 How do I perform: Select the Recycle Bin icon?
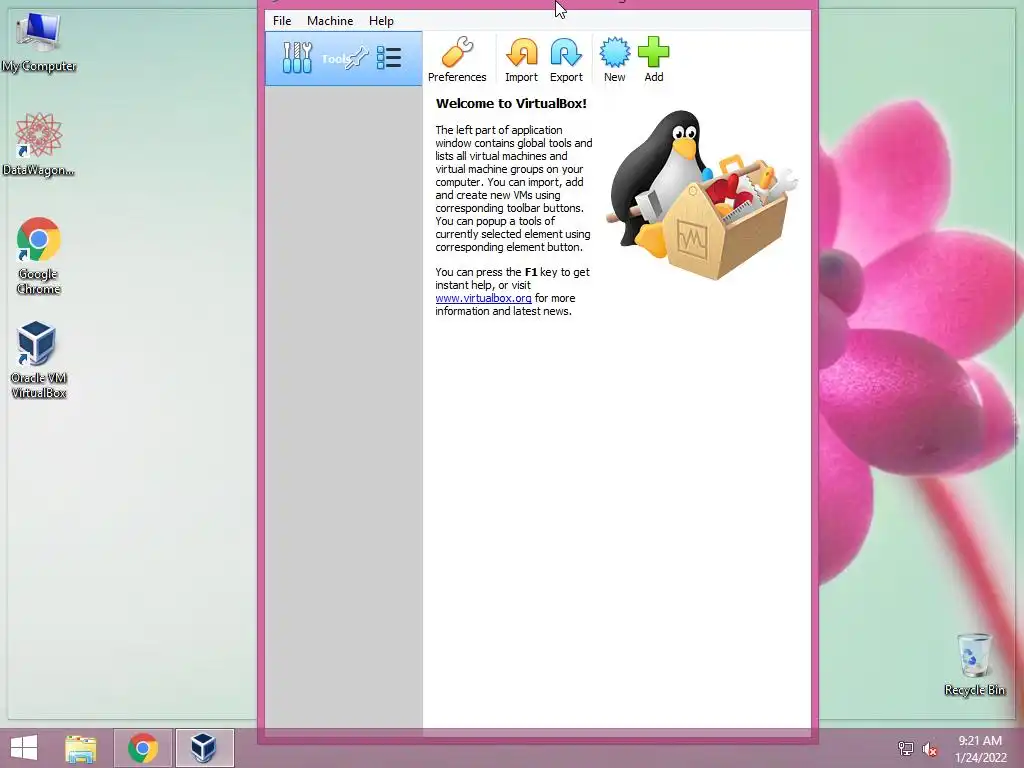974,664
